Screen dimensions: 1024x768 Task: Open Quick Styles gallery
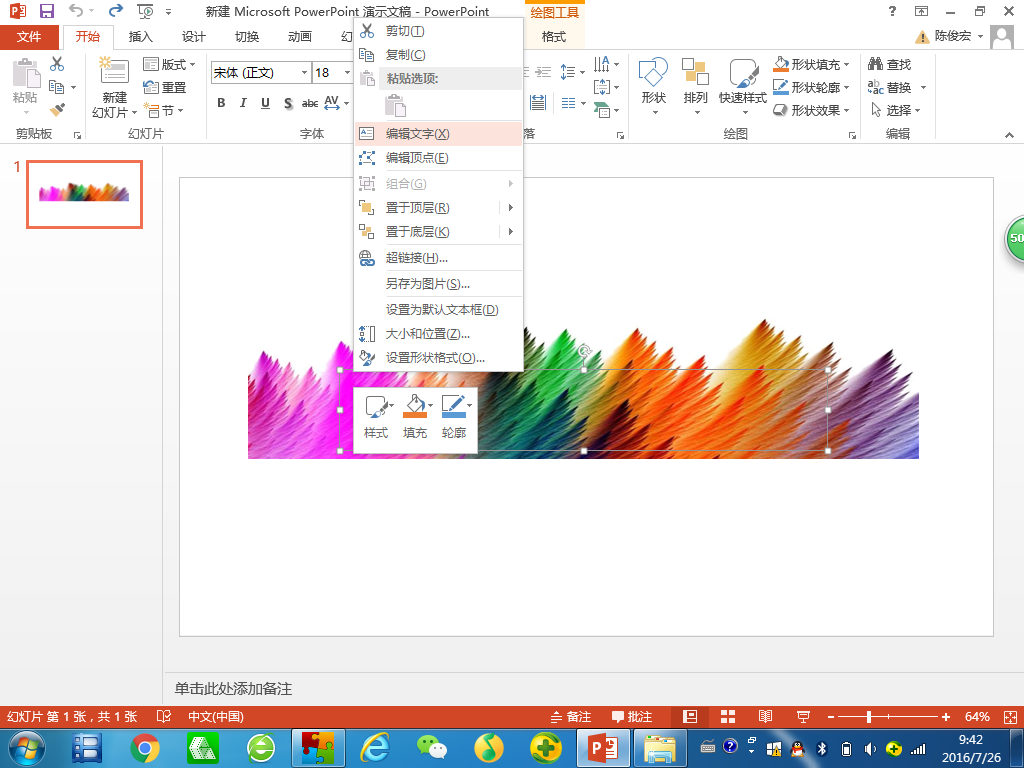[743, 86]
